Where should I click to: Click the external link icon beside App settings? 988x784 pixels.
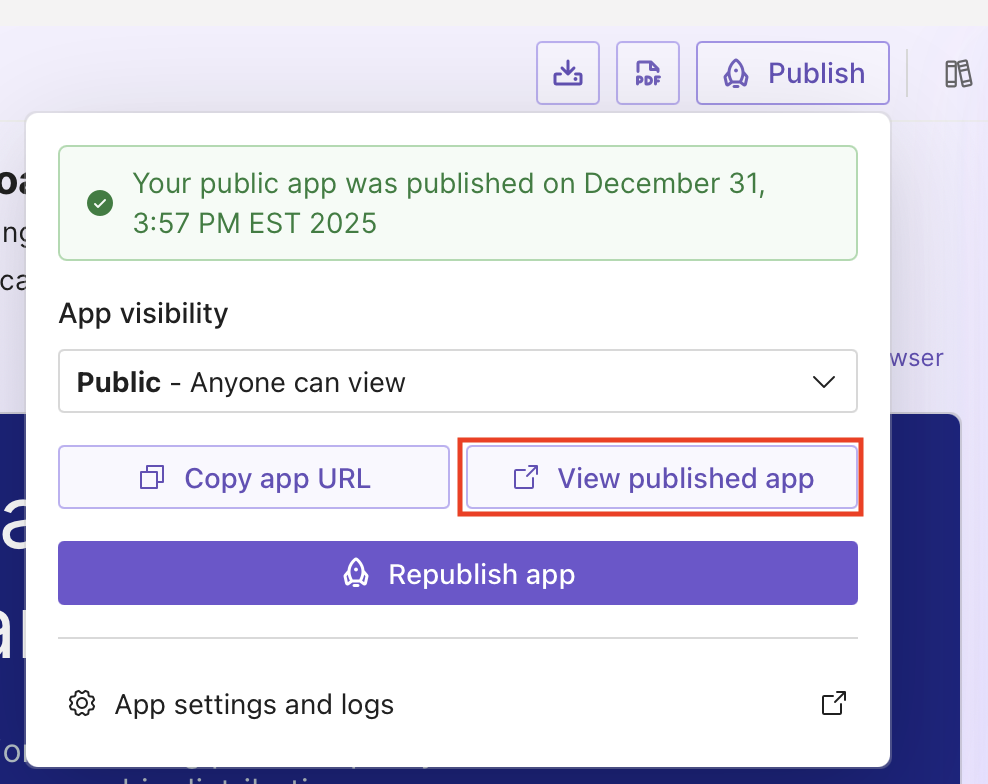(833, 703)
